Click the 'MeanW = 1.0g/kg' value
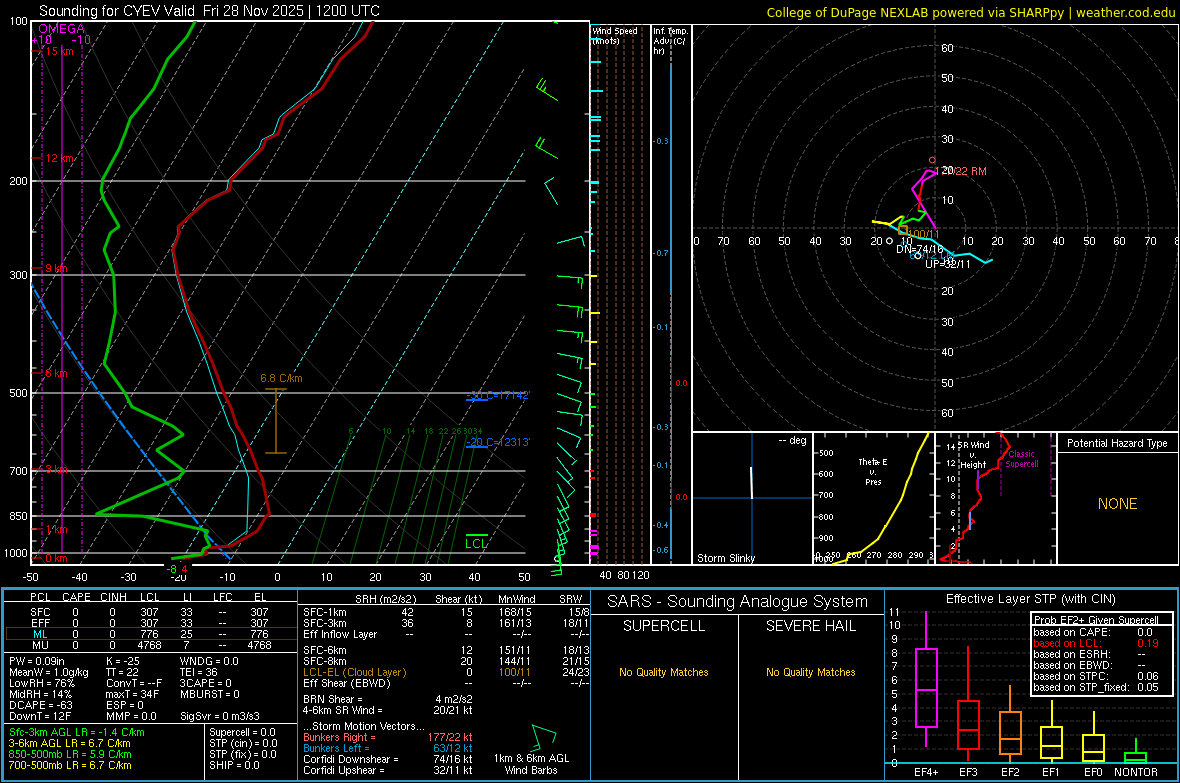The height and width of the screenshot is (783, 1180). point(49,672)
